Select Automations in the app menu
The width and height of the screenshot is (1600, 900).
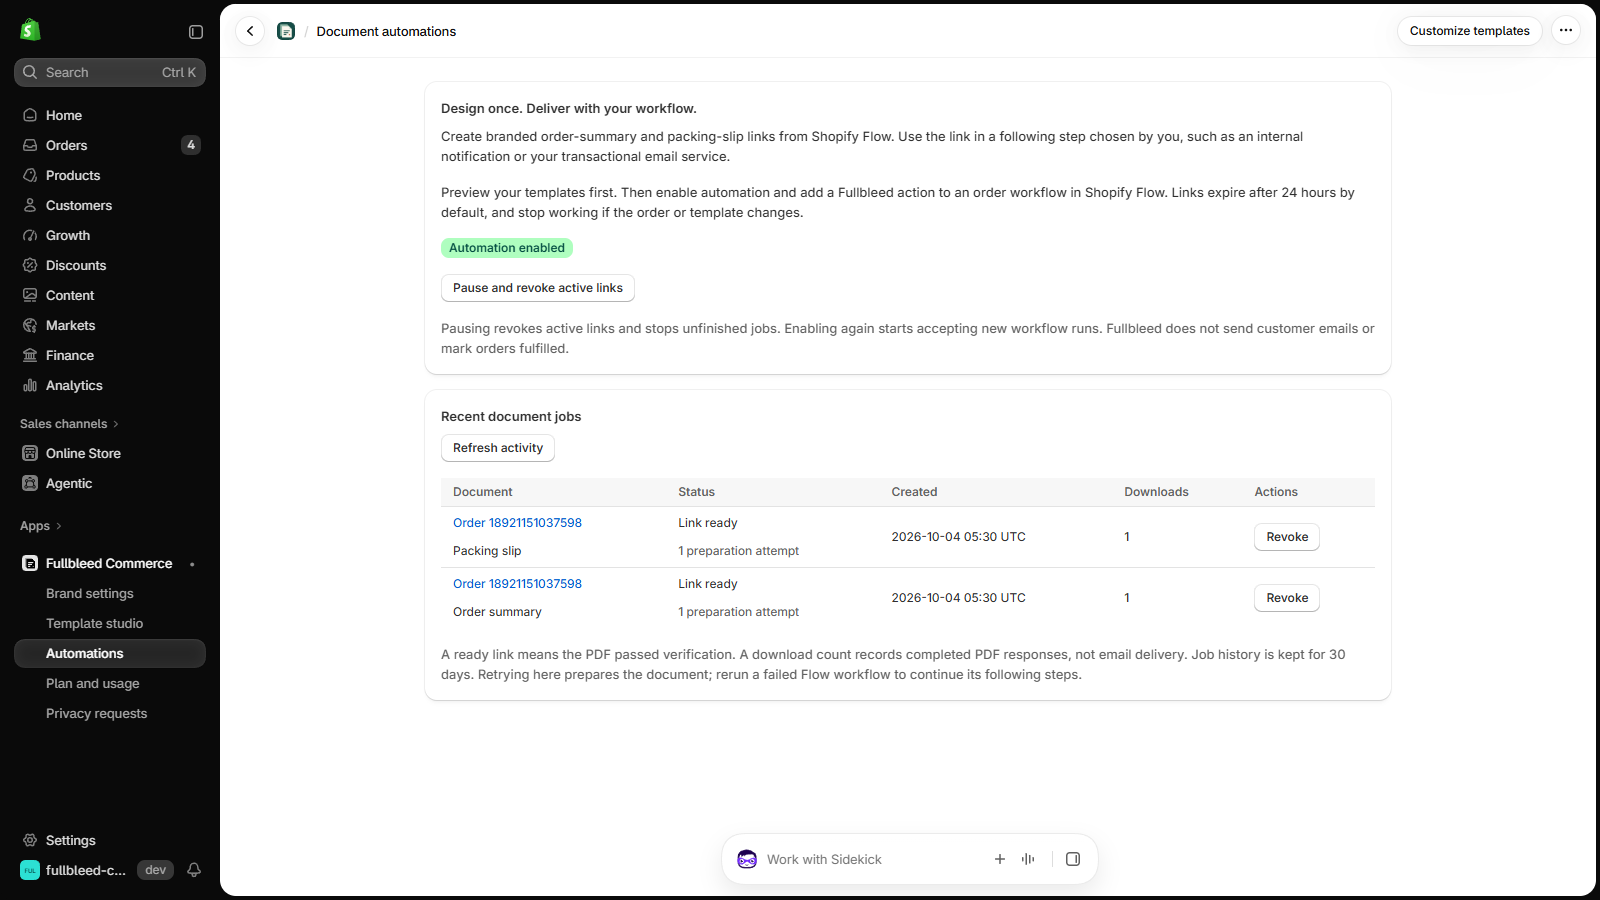point(110,653)
